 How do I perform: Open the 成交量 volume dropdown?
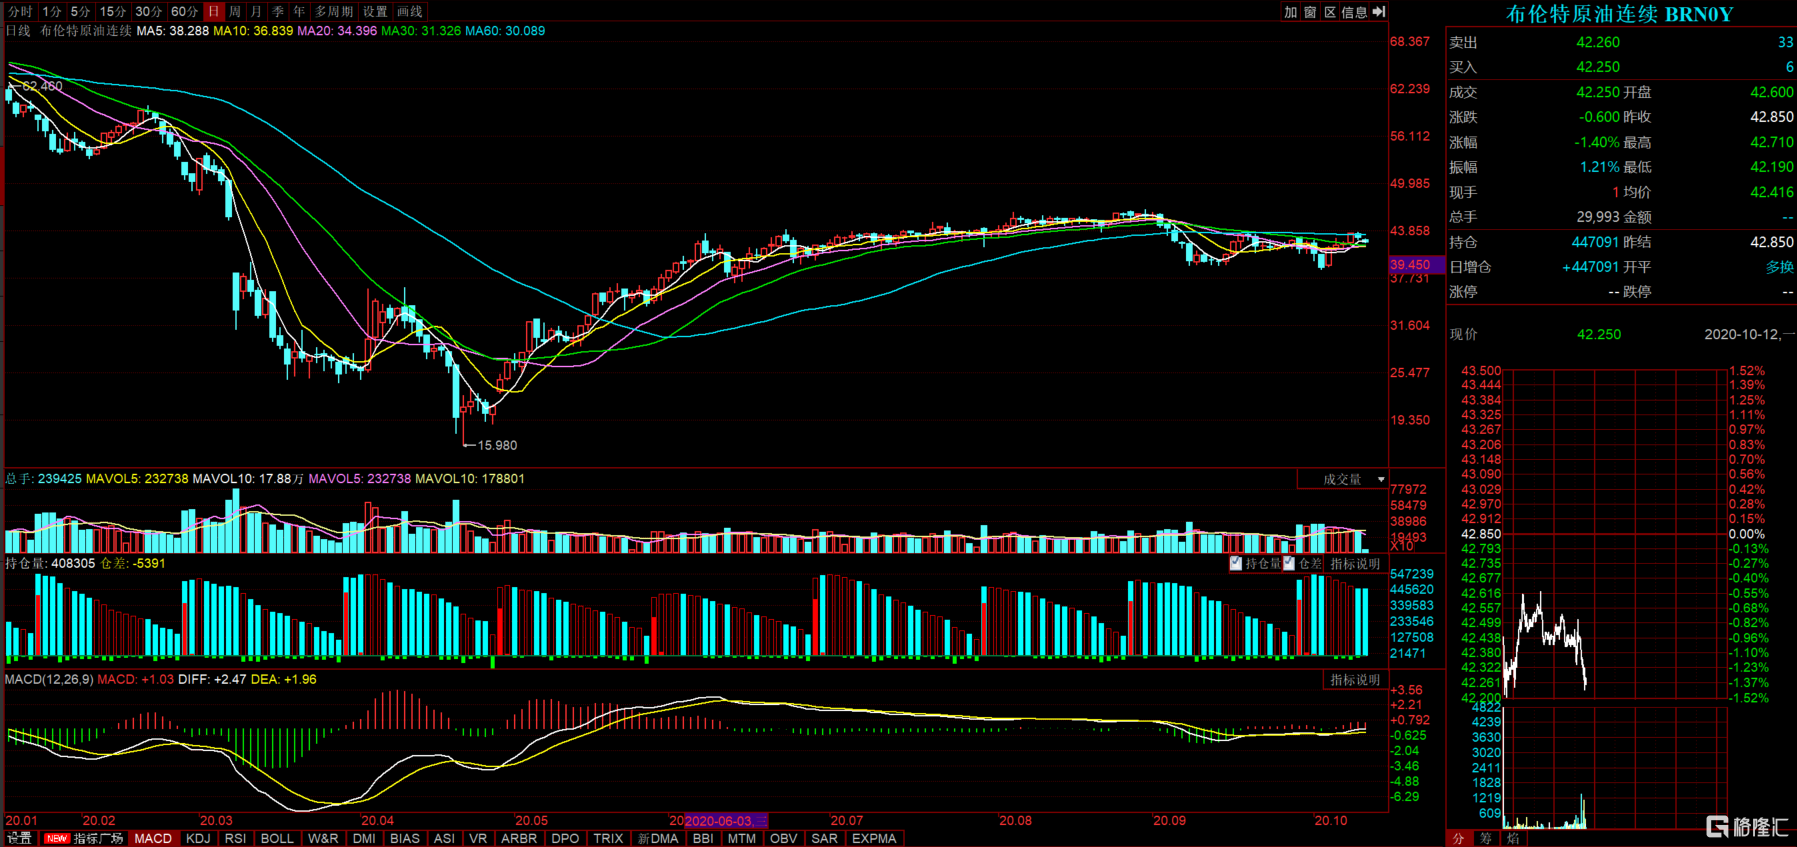tap(1343, 480)
